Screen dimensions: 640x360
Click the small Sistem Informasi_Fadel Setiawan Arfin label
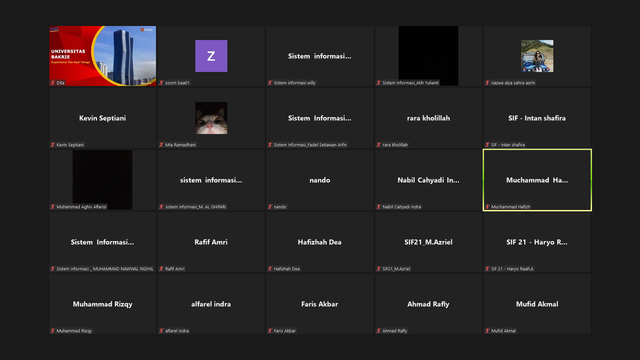(310, 145)
